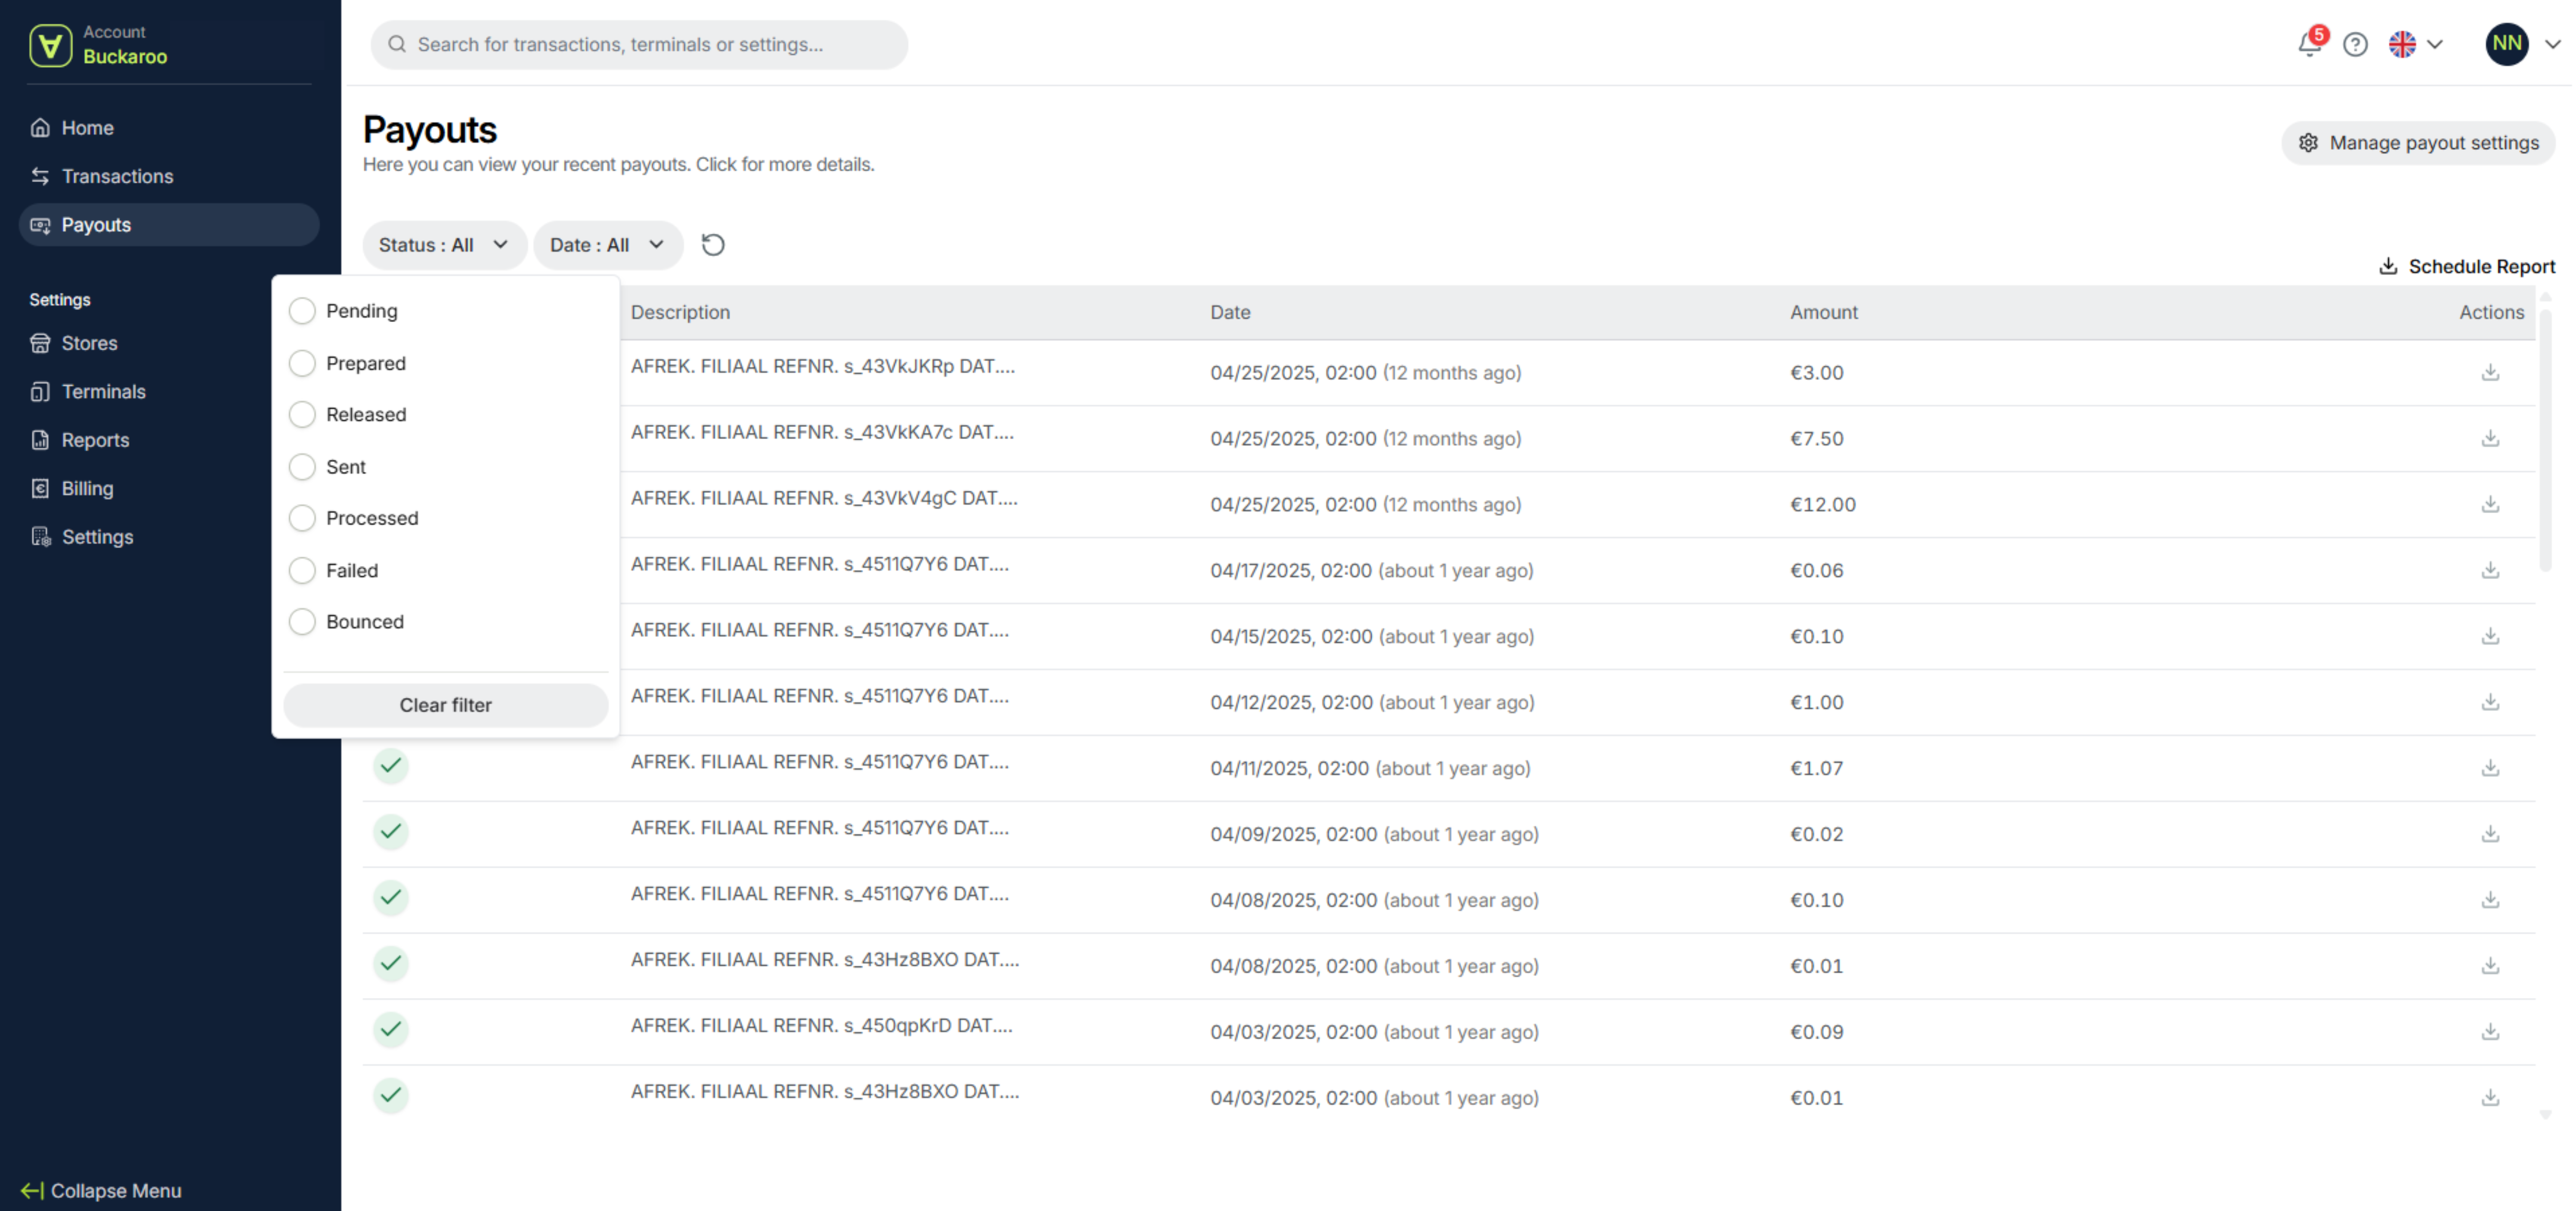The height and width of the screenshot is (1211, 2576).
Task: Click the Terminals sidebar icon
Action: click(x=40, y=392)
